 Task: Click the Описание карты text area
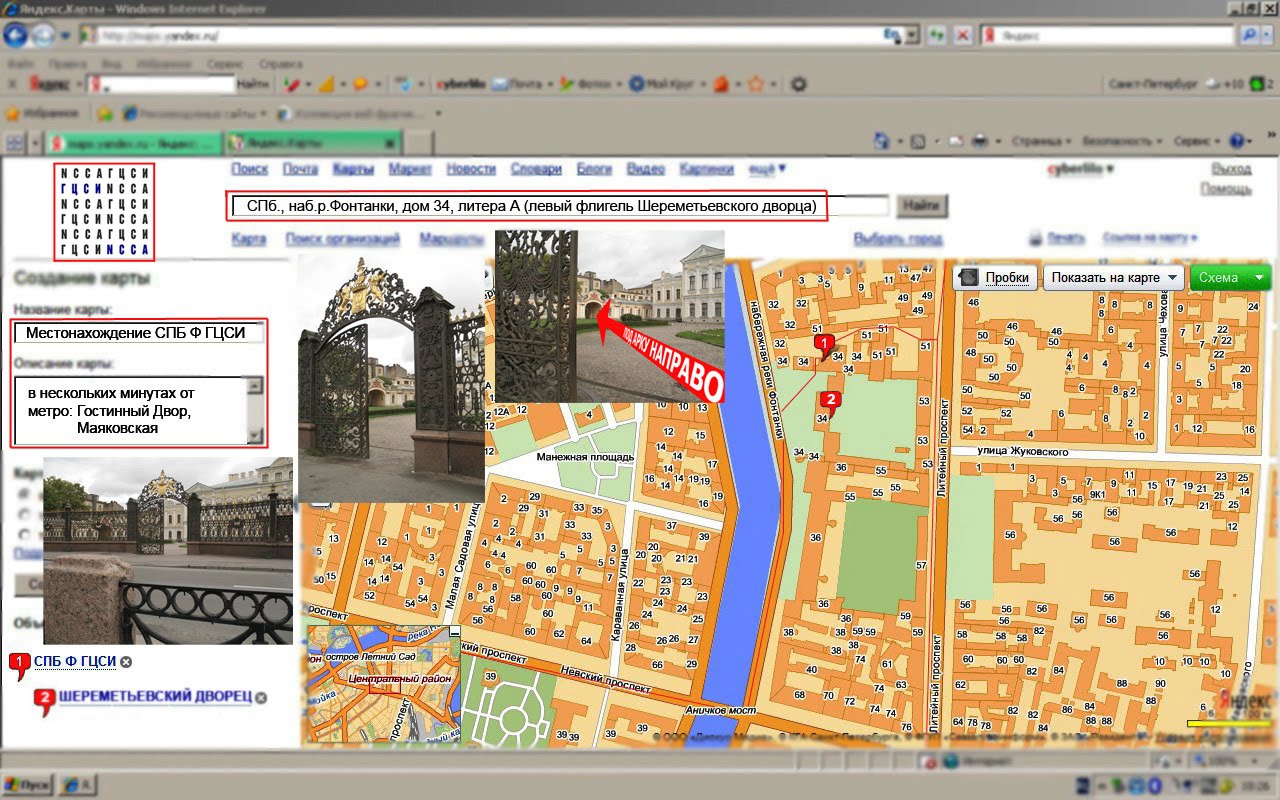(130, 410)
